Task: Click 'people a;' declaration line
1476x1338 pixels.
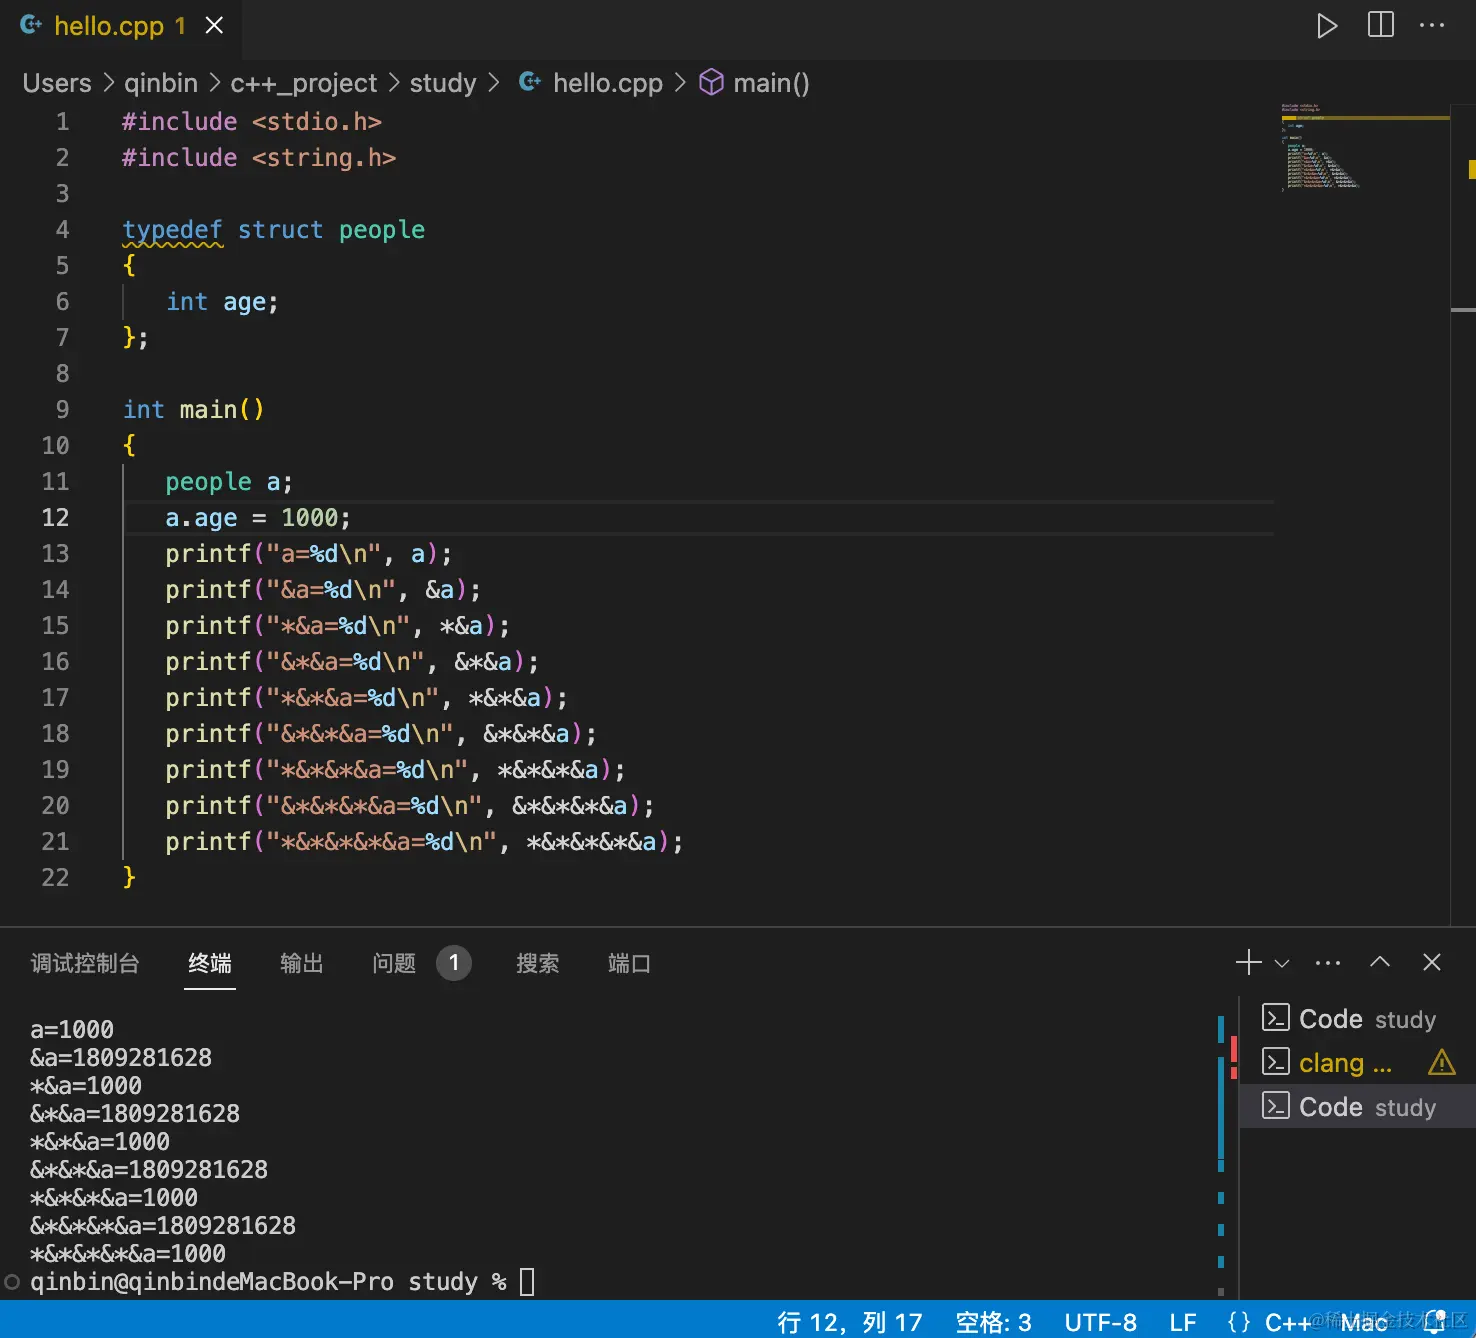Action: [229, 481]
